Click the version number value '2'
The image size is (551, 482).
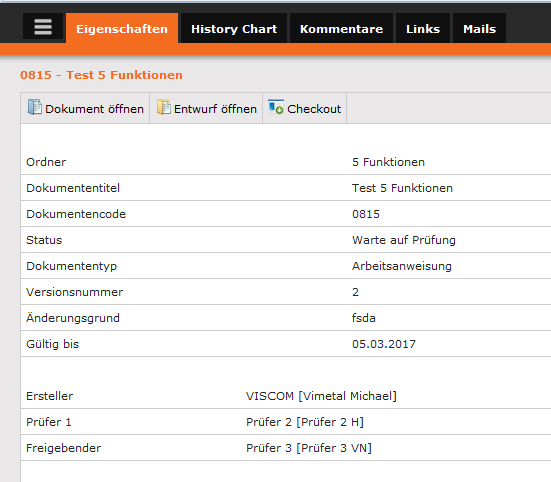(x=355, y=292)
